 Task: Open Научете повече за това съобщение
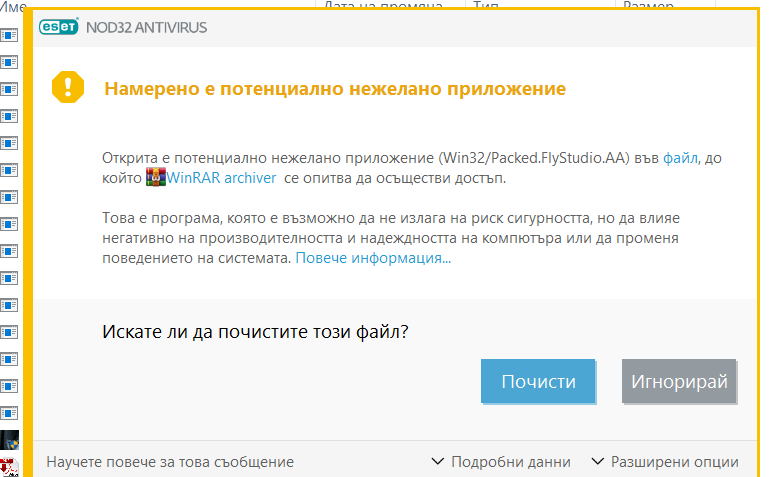[170, 462]
